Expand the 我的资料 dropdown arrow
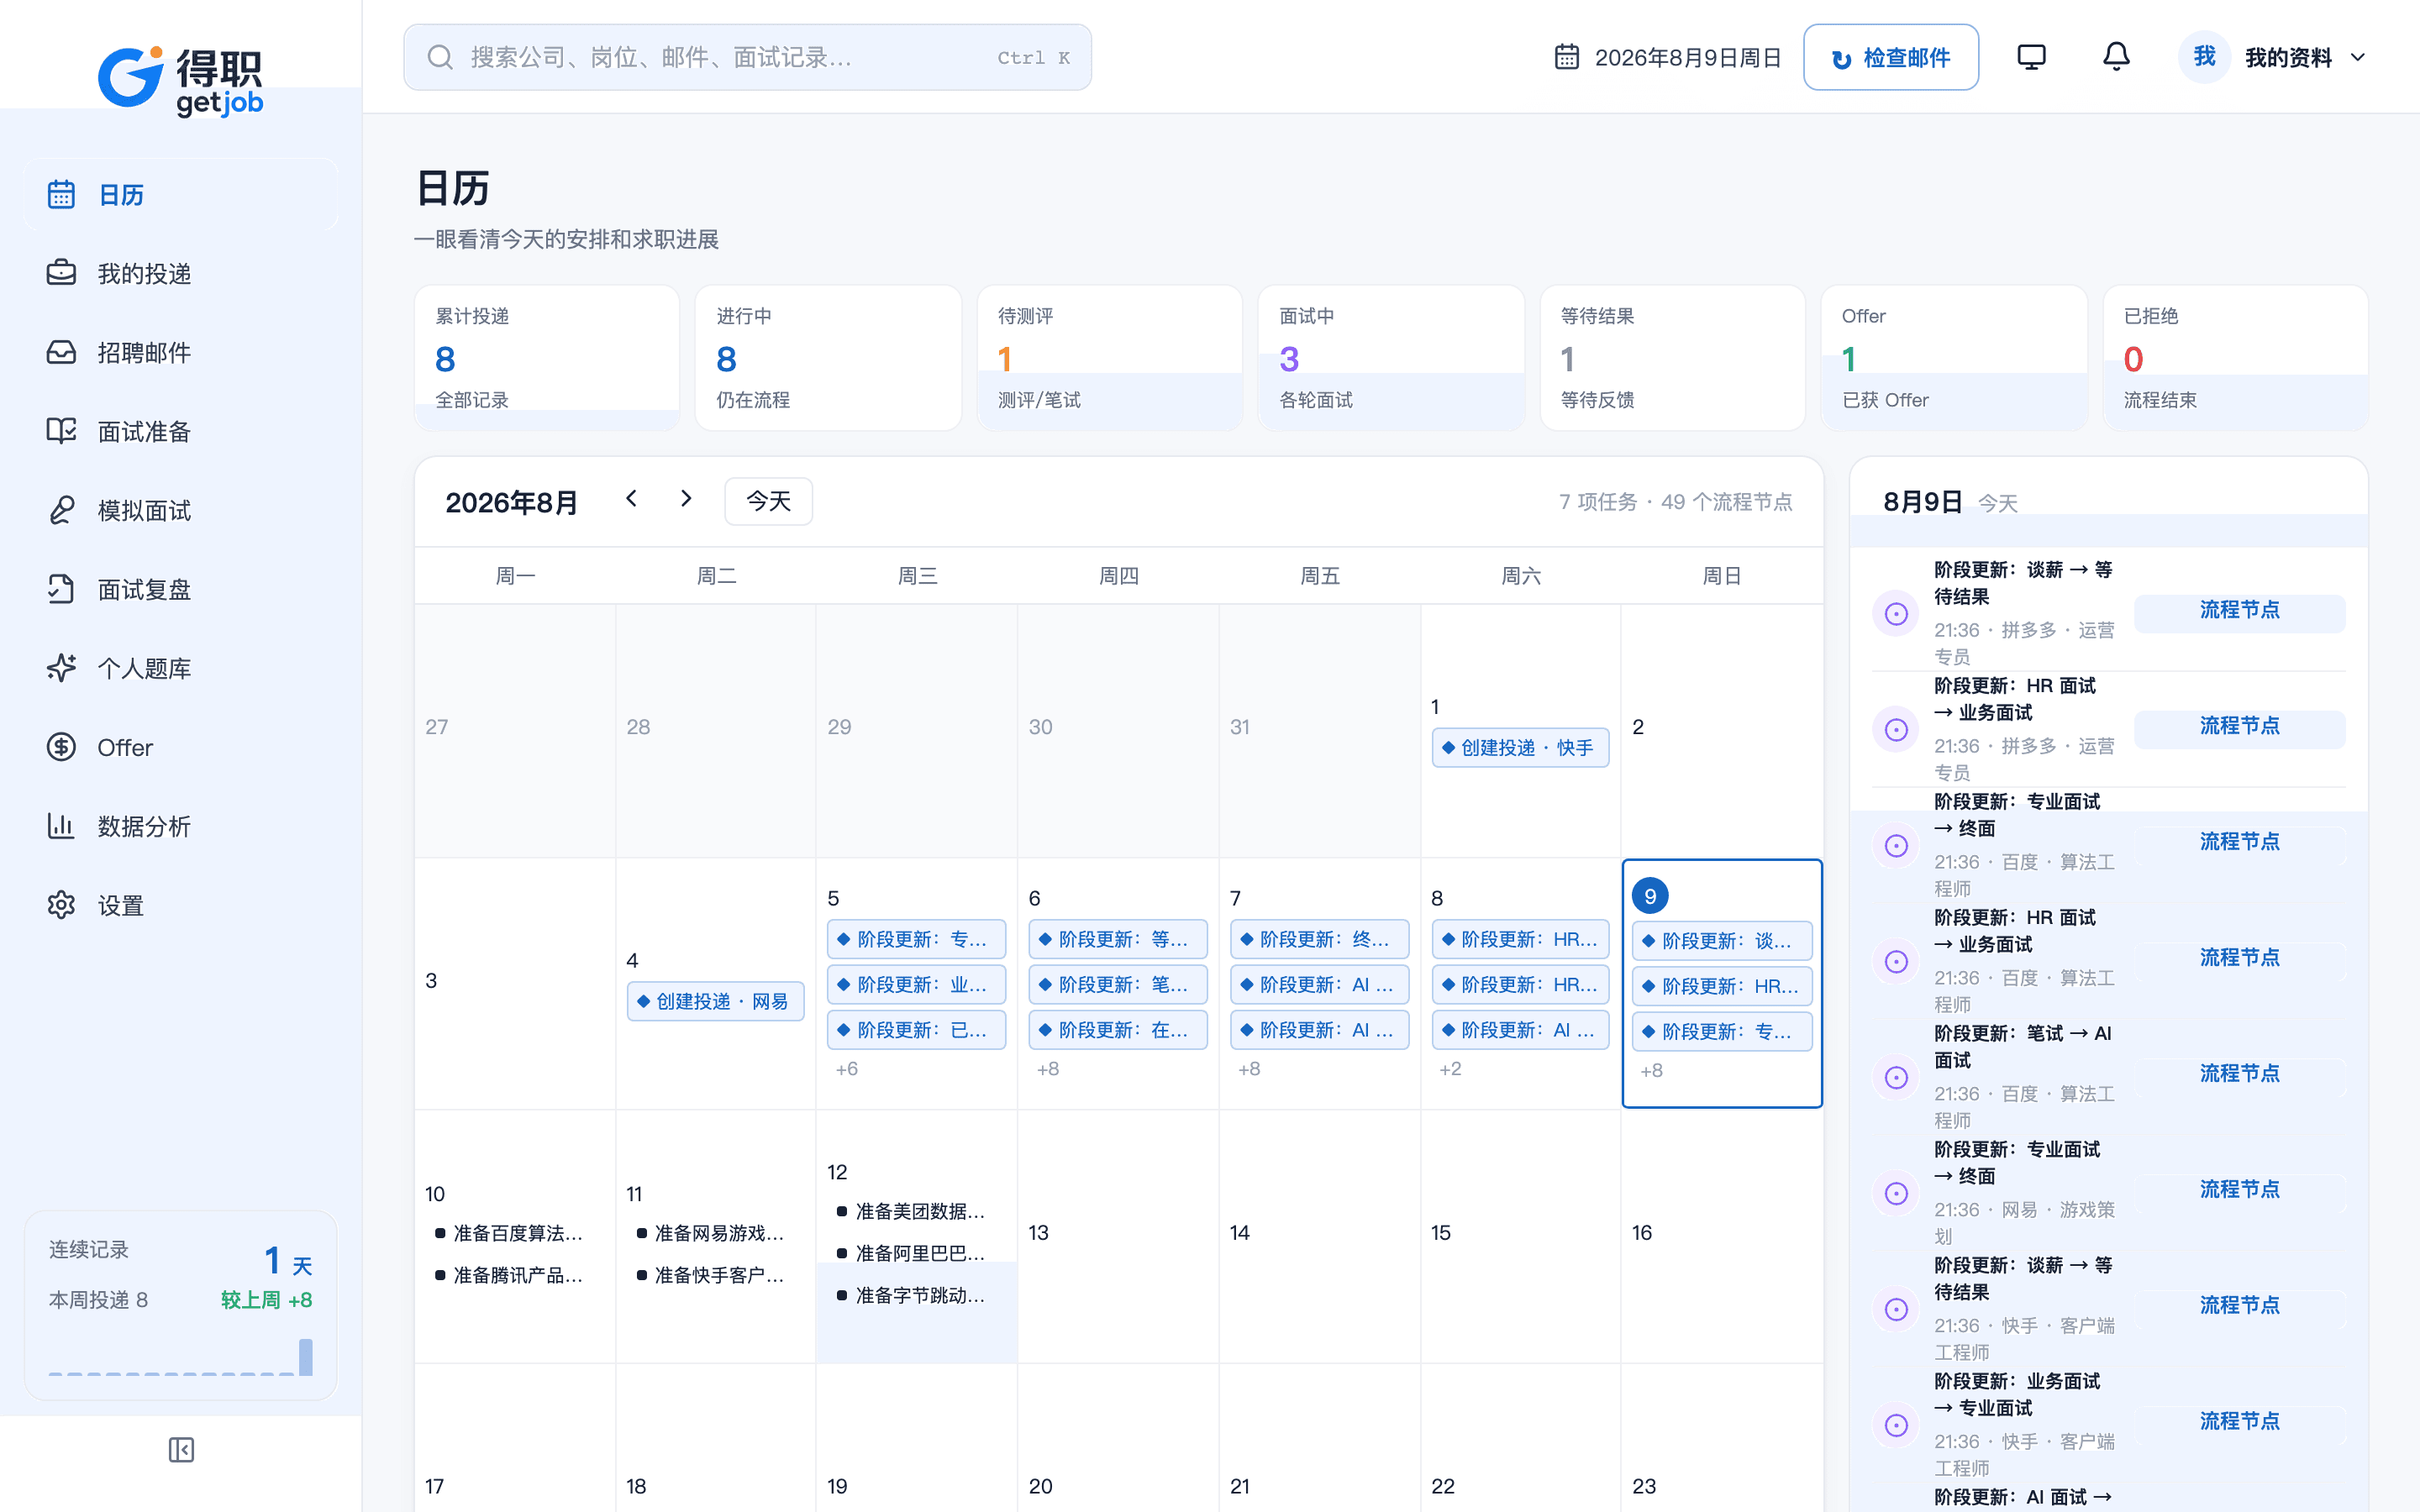Image resolution: width=2420 pixels, height=1512 pixels. (x=2358, y=58)
